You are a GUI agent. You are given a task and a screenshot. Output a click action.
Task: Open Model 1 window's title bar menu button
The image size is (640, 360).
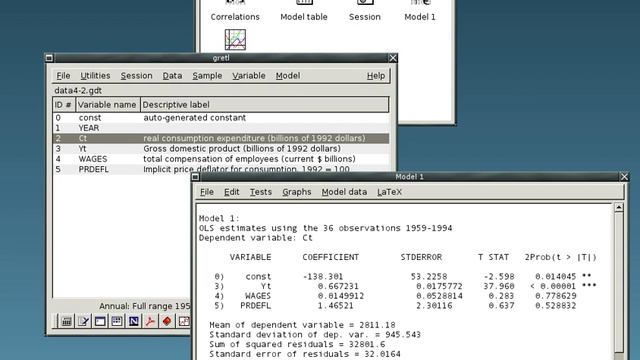[196, 177]
